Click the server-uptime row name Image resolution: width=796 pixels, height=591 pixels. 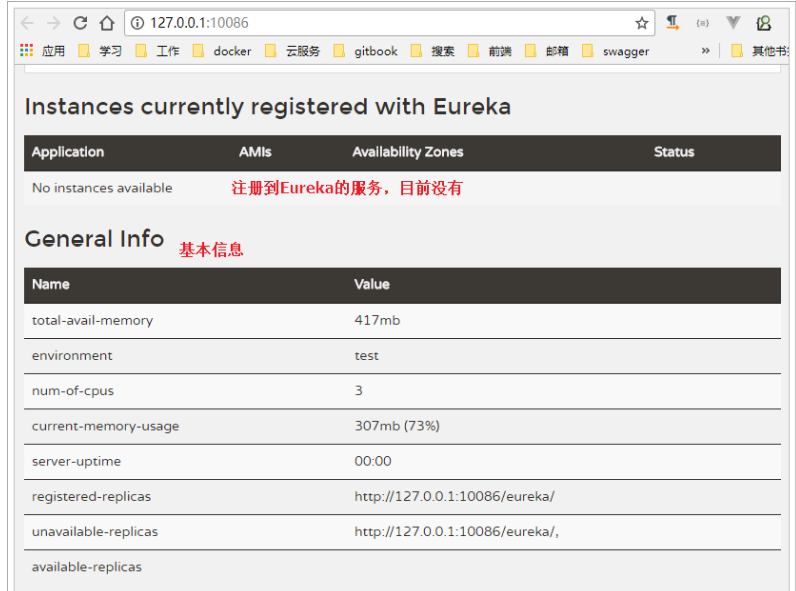coord(76,462)
